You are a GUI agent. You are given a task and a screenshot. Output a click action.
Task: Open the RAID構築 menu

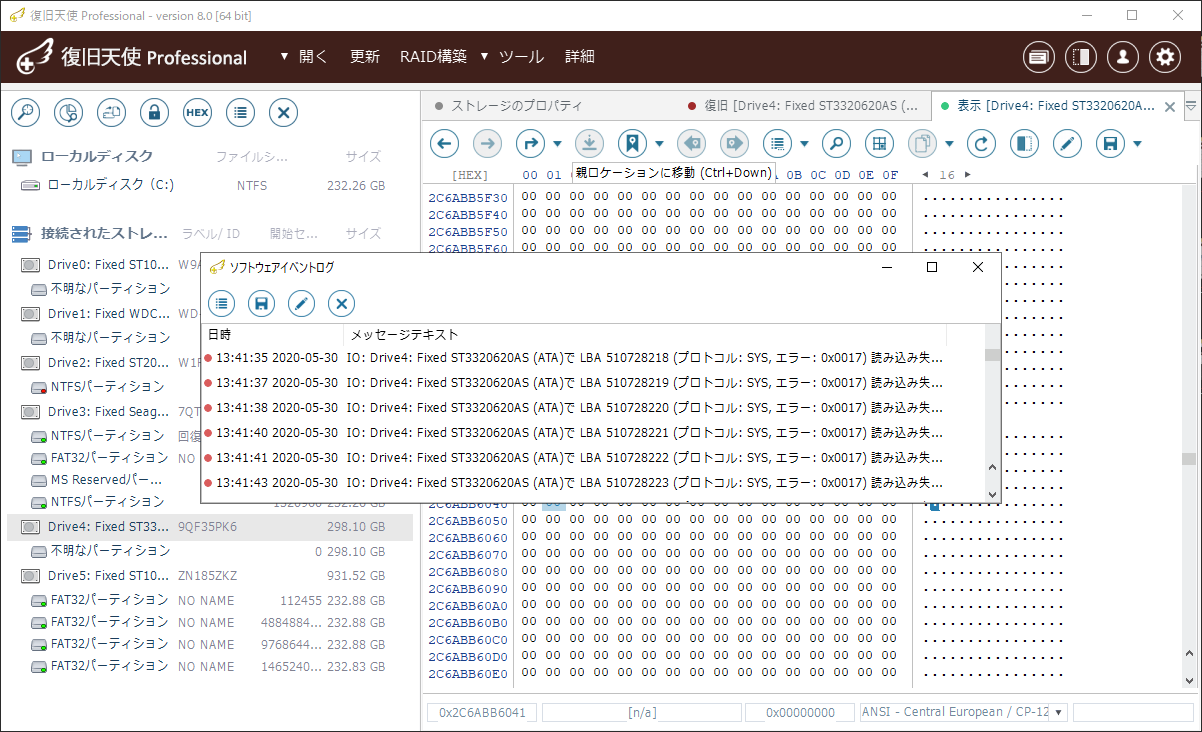(x=433, y=57)
